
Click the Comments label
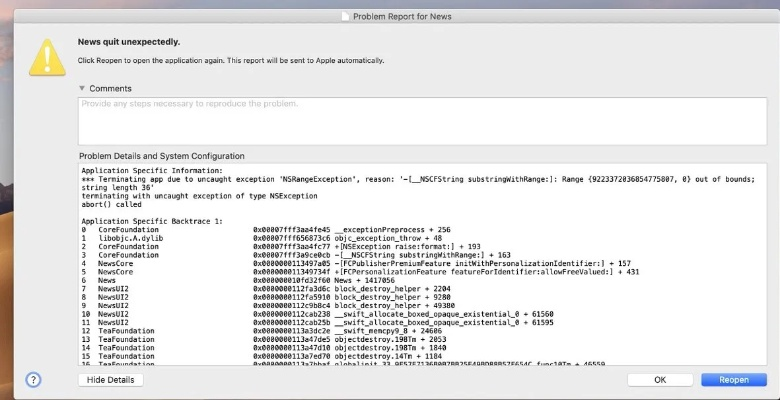click(x=110, y=89)
